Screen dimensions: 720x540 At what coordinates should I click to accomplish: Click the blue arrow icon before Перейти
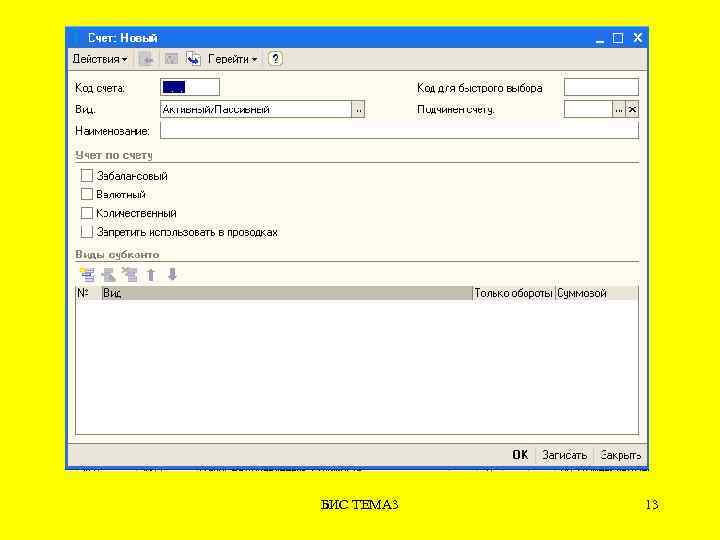(193, 59)
